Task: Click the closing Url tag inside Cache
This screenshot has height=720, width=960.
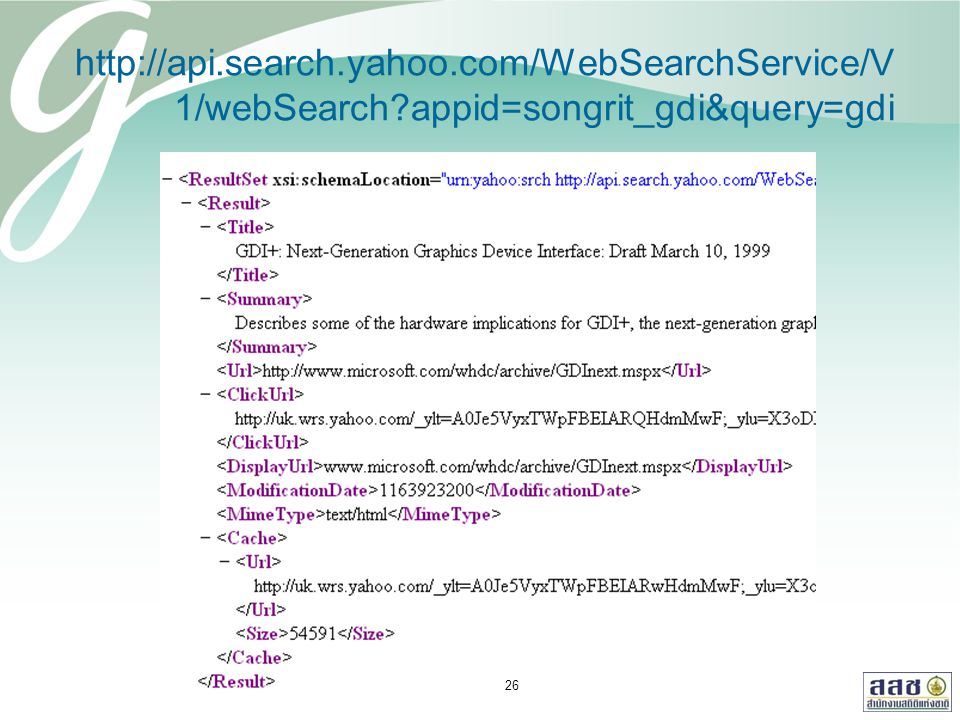Action: pyautogui.click(x=261, y=610)
